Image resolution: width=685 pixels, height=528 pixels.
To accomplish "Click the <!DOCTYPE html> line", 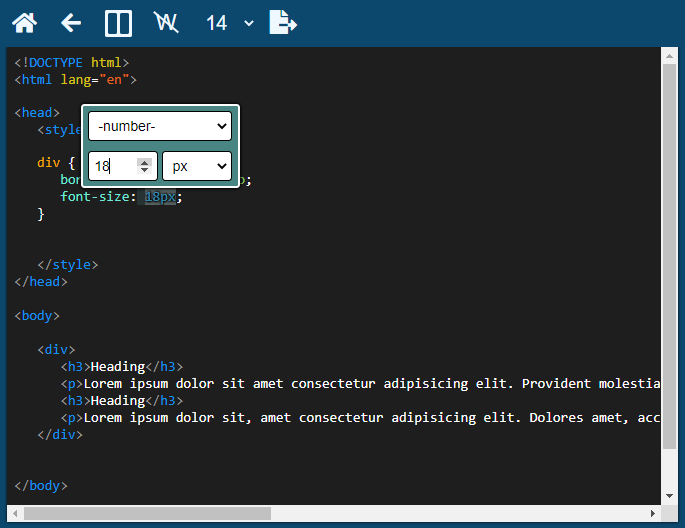I will pos(72,62).
